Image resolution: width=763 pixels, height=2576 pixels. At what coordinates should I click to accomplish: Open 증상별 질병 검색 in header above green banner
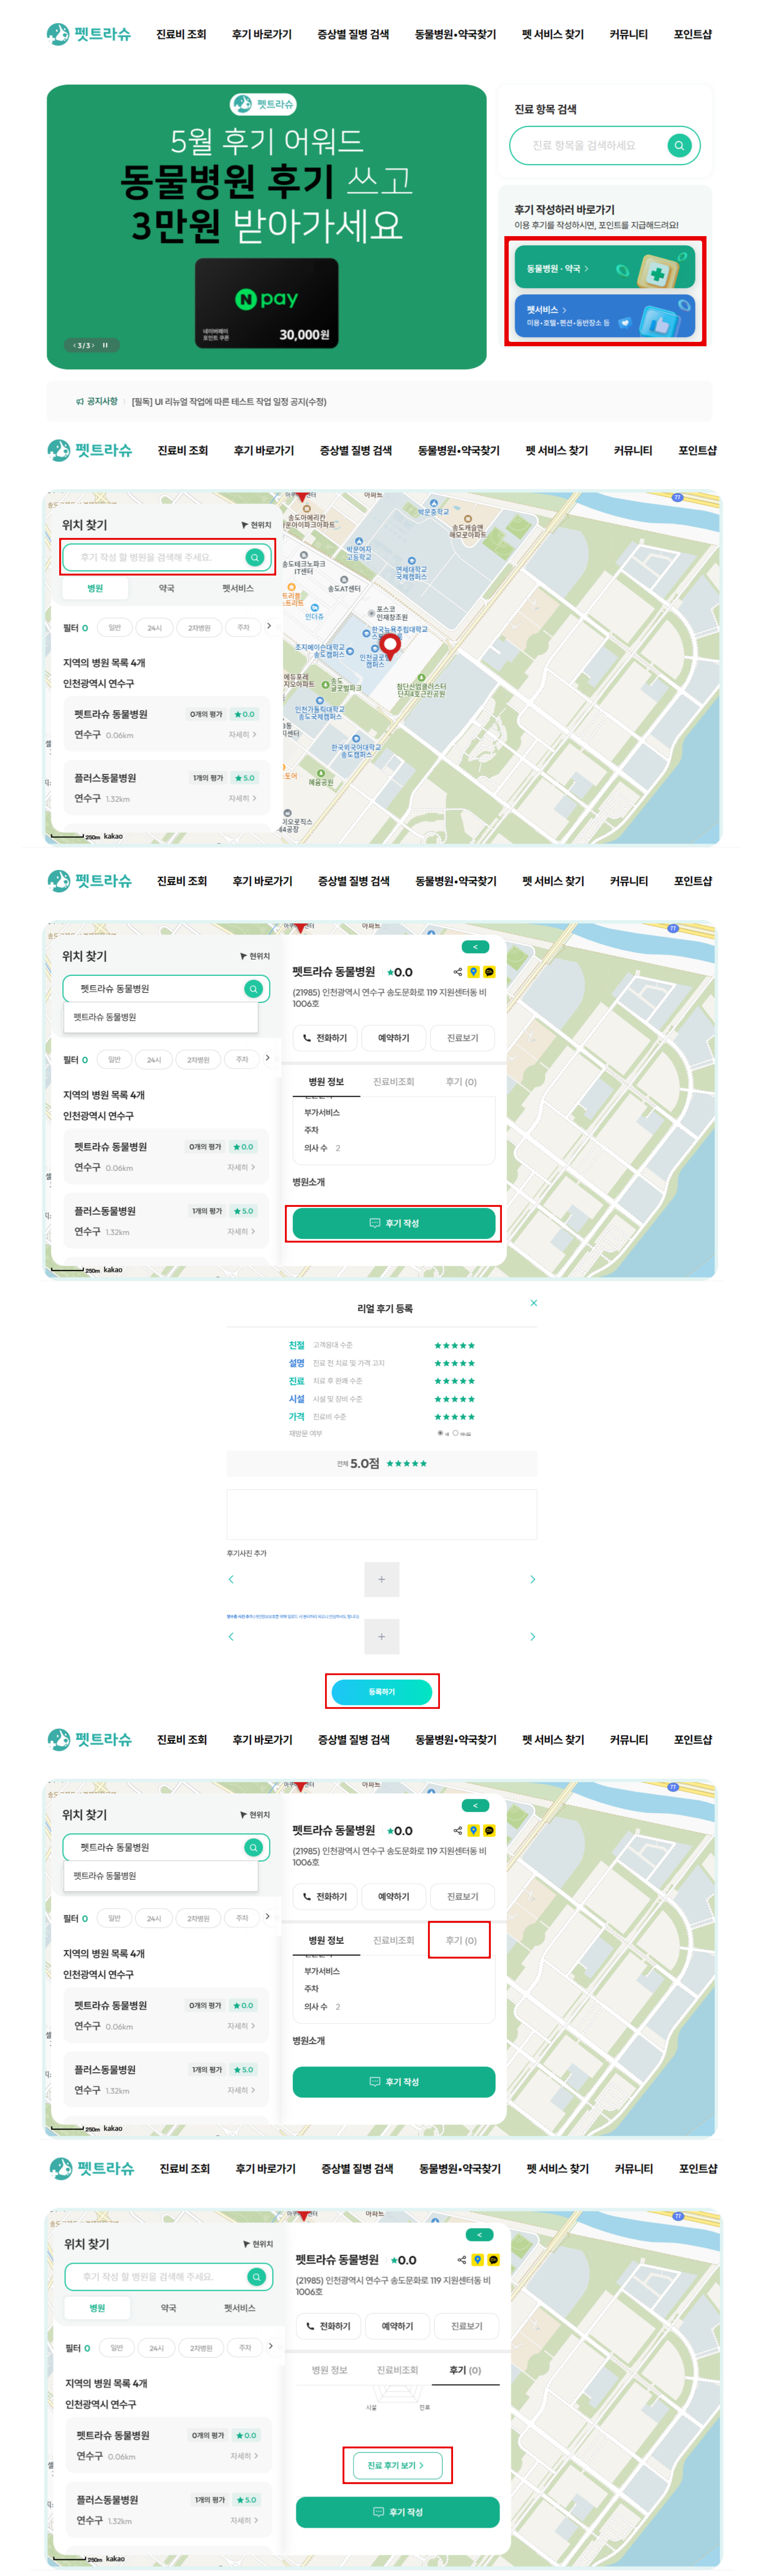click(353, 34)
